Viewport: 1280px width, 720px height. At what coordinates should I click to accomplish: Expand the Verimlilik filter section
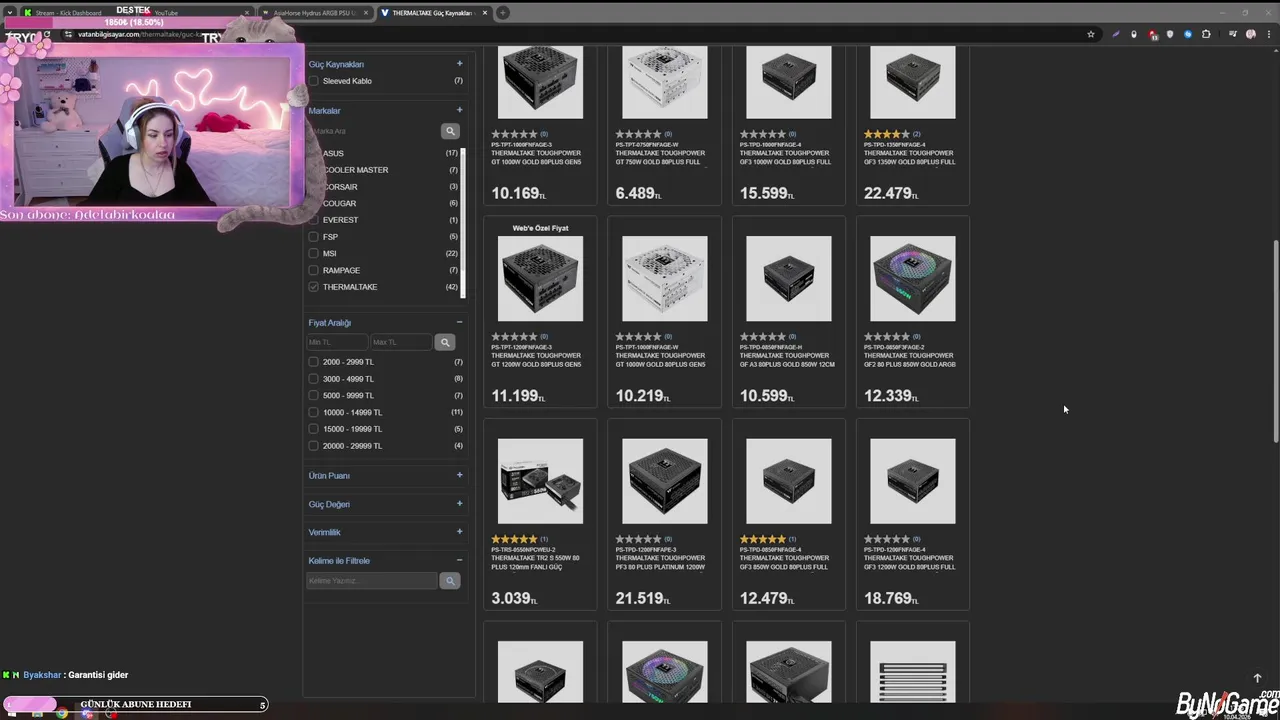[x=459, y=531]
